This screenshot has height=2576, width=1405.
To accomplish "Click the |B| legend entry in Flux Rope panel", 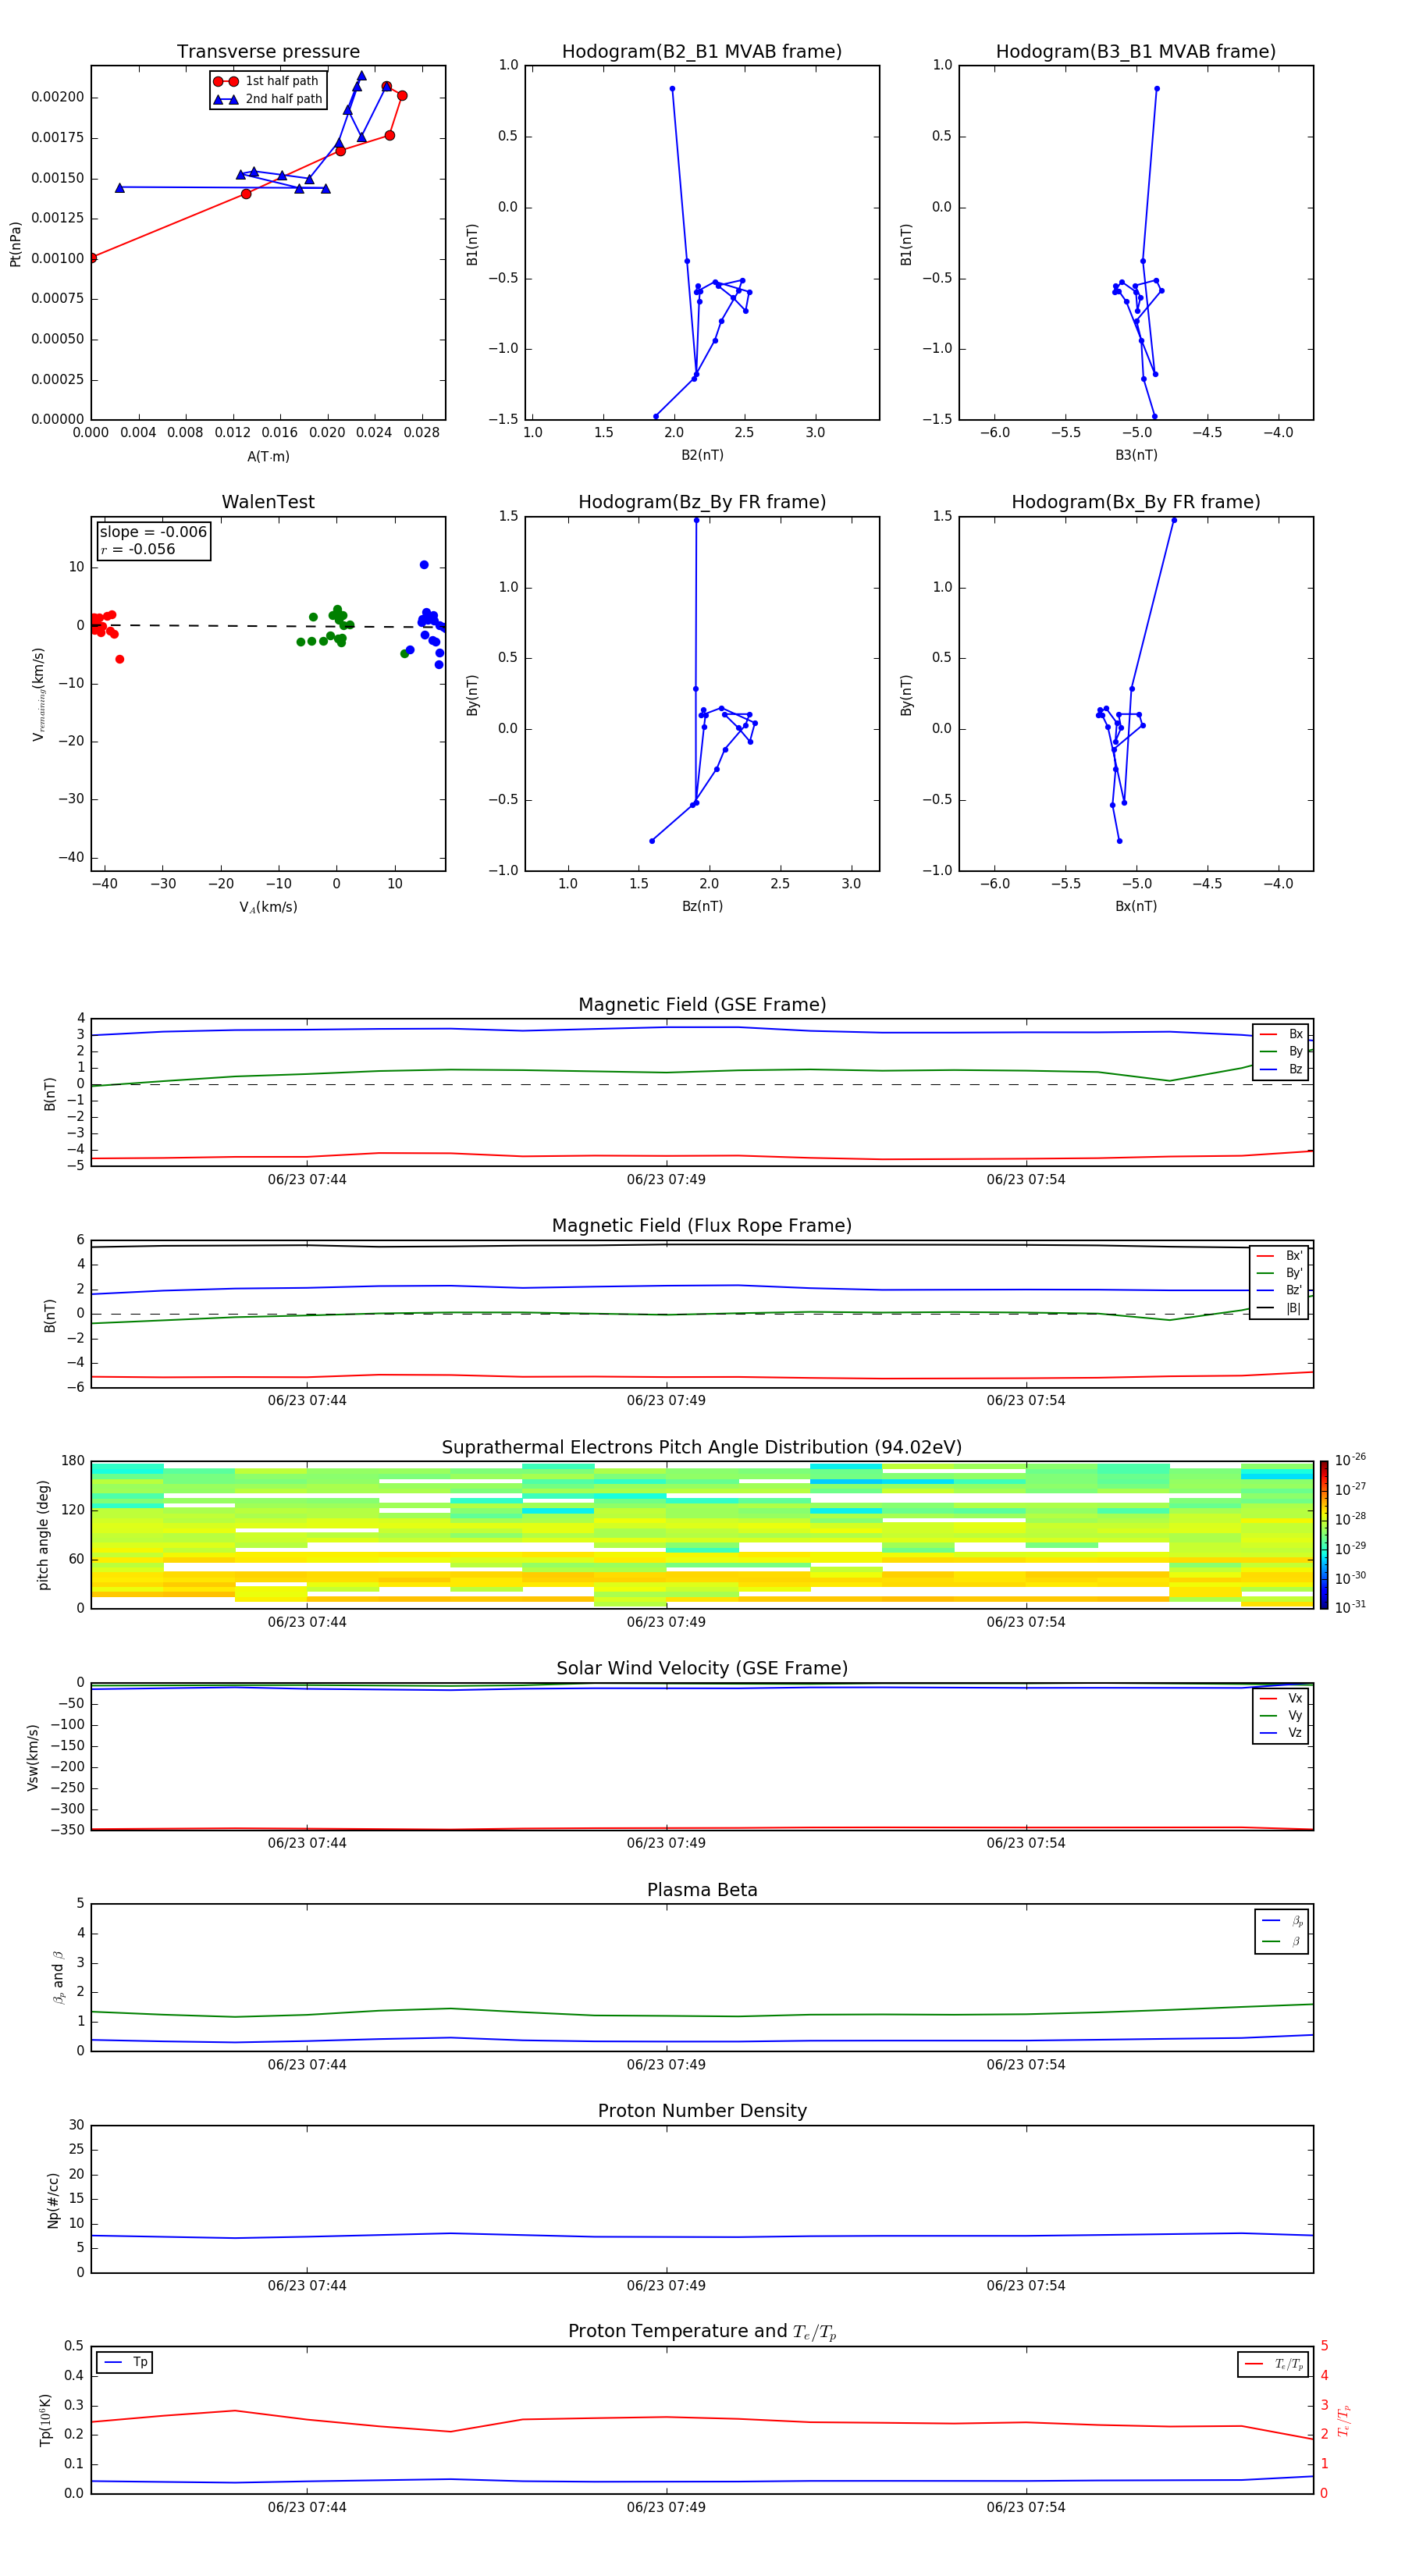I will pyautogui.click(x=1279, y=1308).
